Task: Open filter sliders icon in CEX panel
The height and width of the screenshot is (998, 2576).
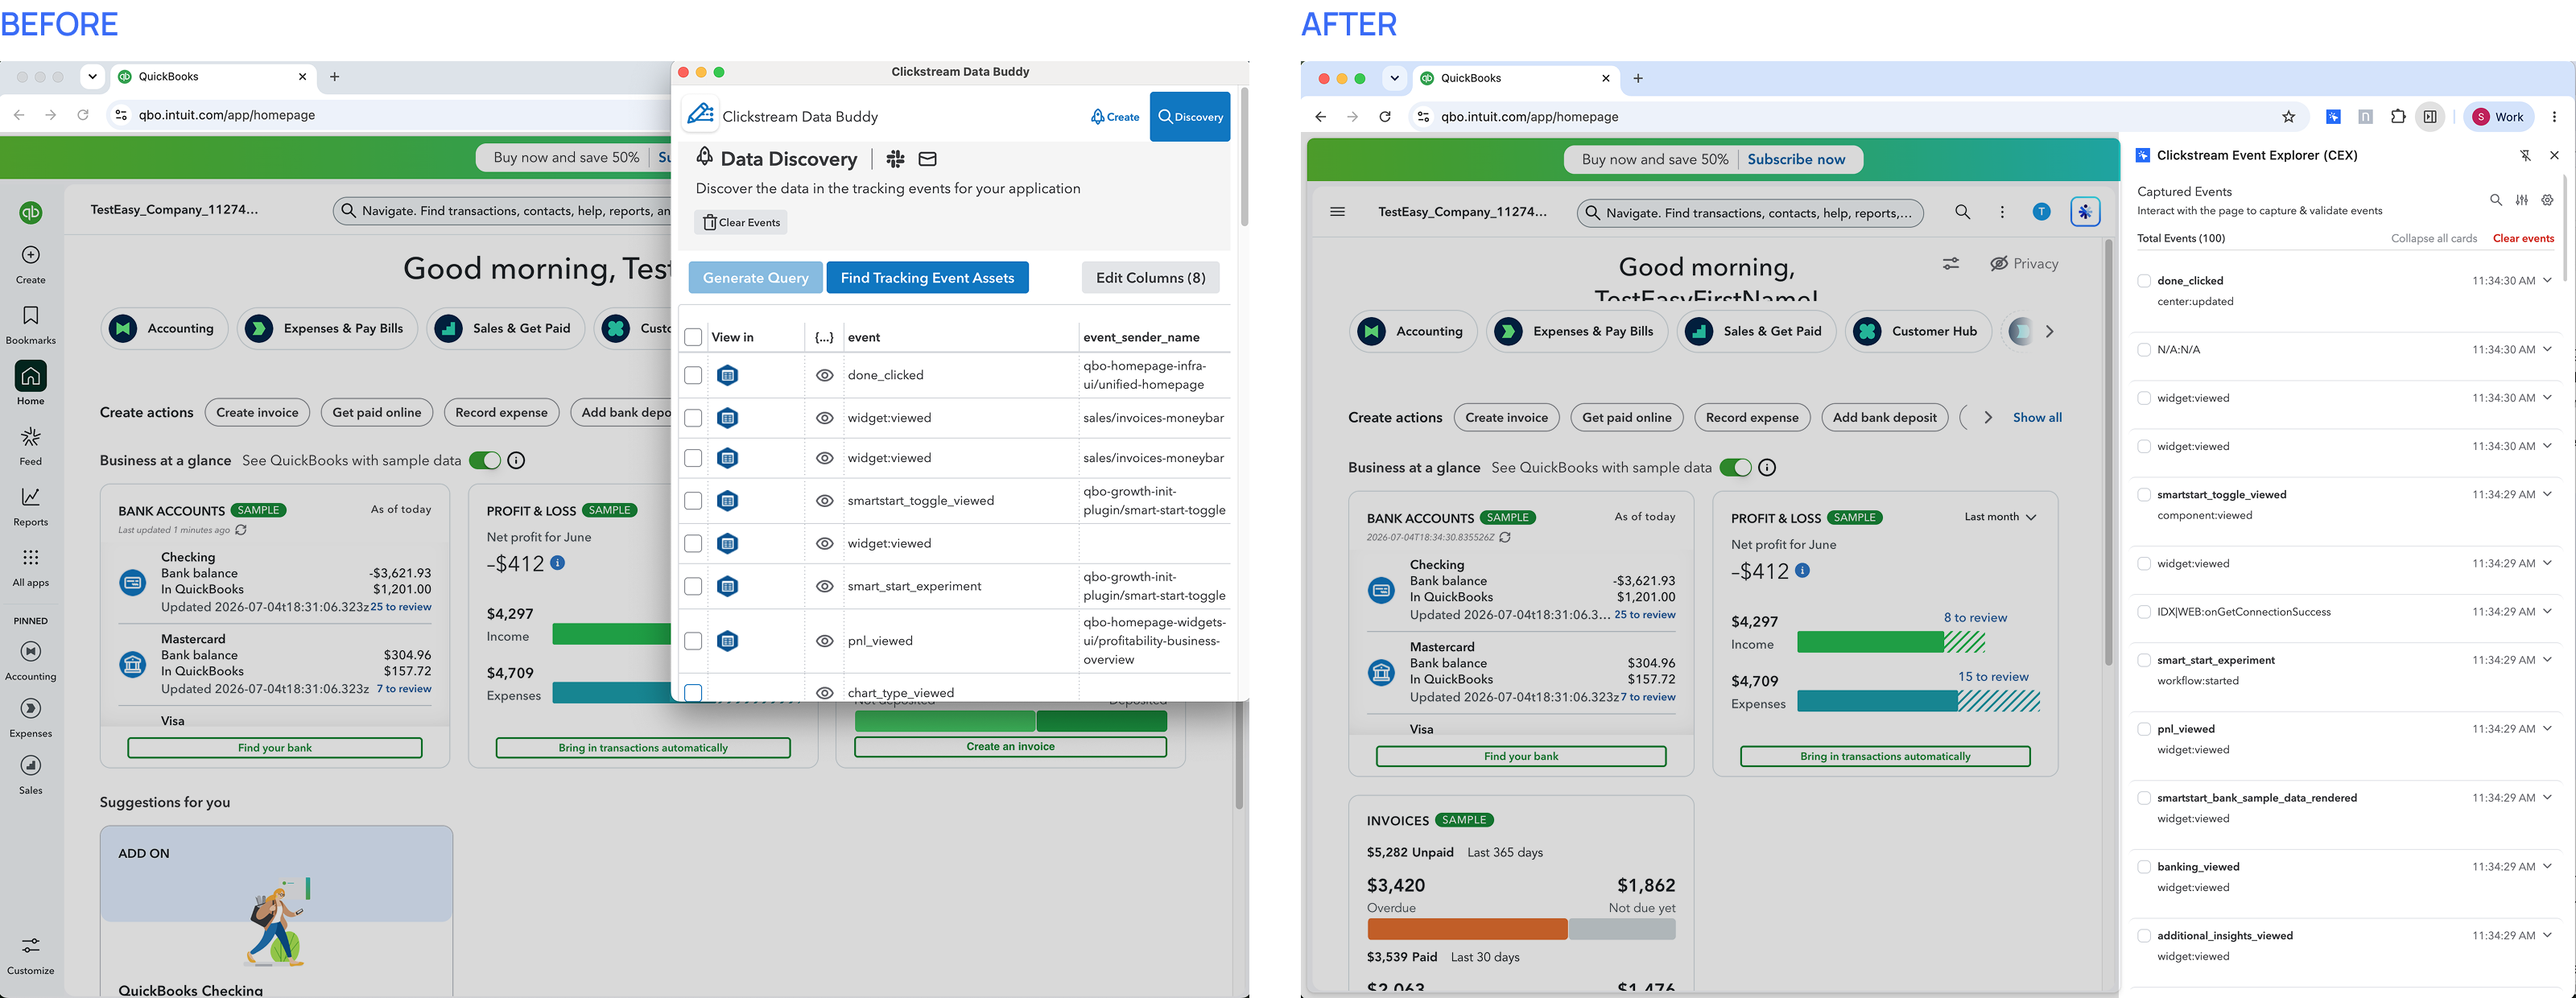Action: click(x=2522, y=200)
